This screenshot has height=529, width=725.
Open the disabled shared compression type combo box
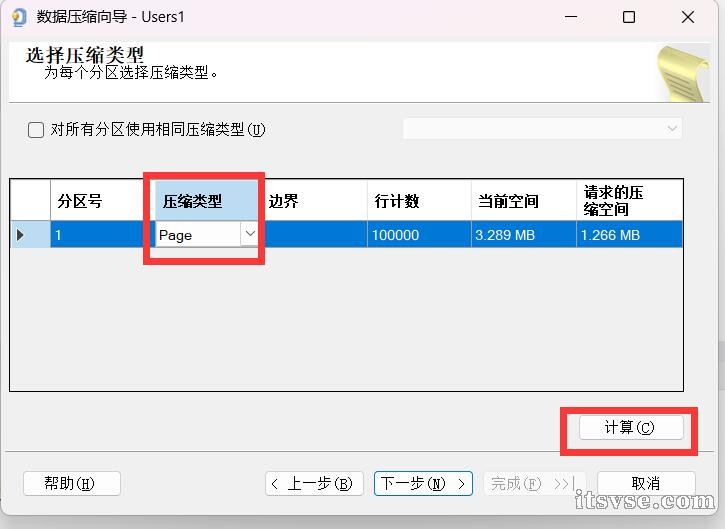(x=543, y=128)
